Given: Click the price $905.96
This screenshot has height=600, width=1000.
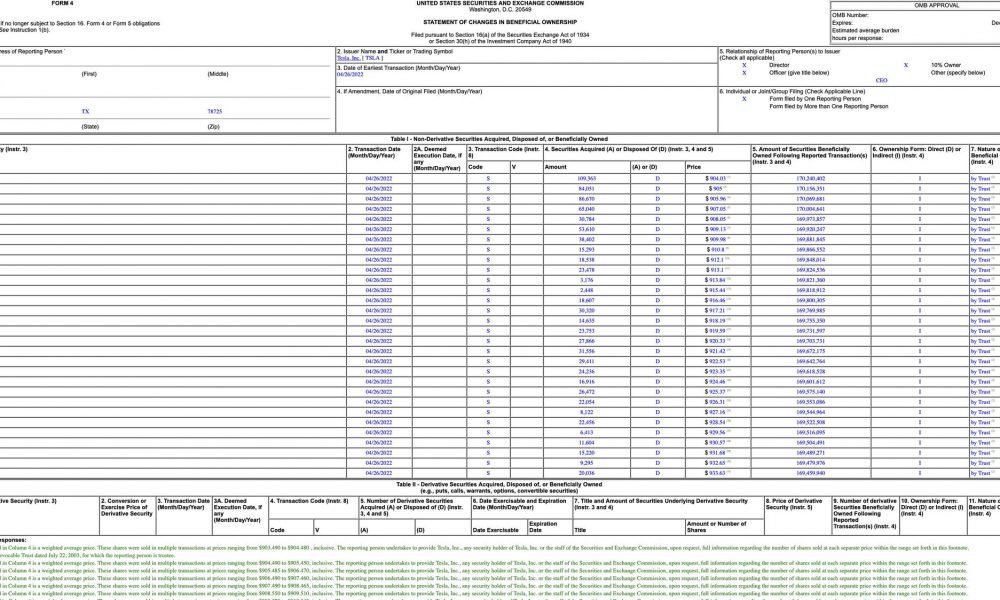Looking at the screenshot, I should pos(716,199).
